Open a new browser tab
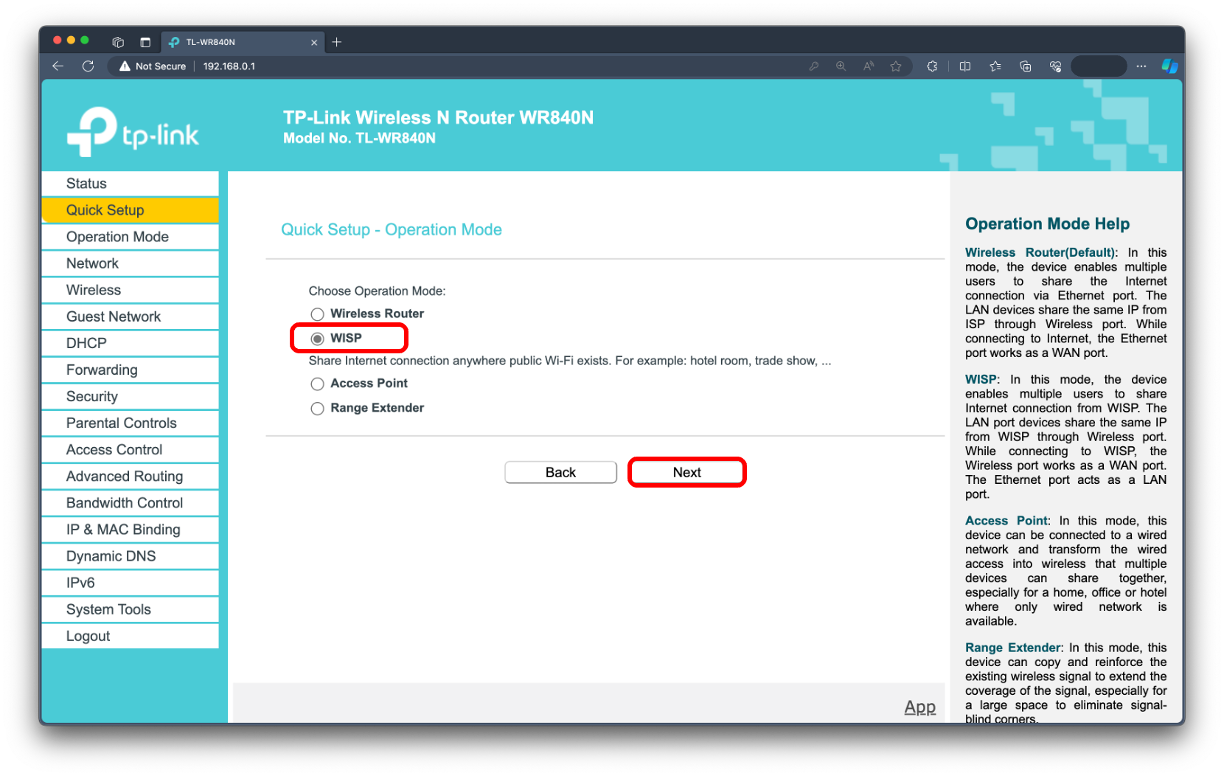This screenshot has width=1224, height=776. click(x=337, y=42)
